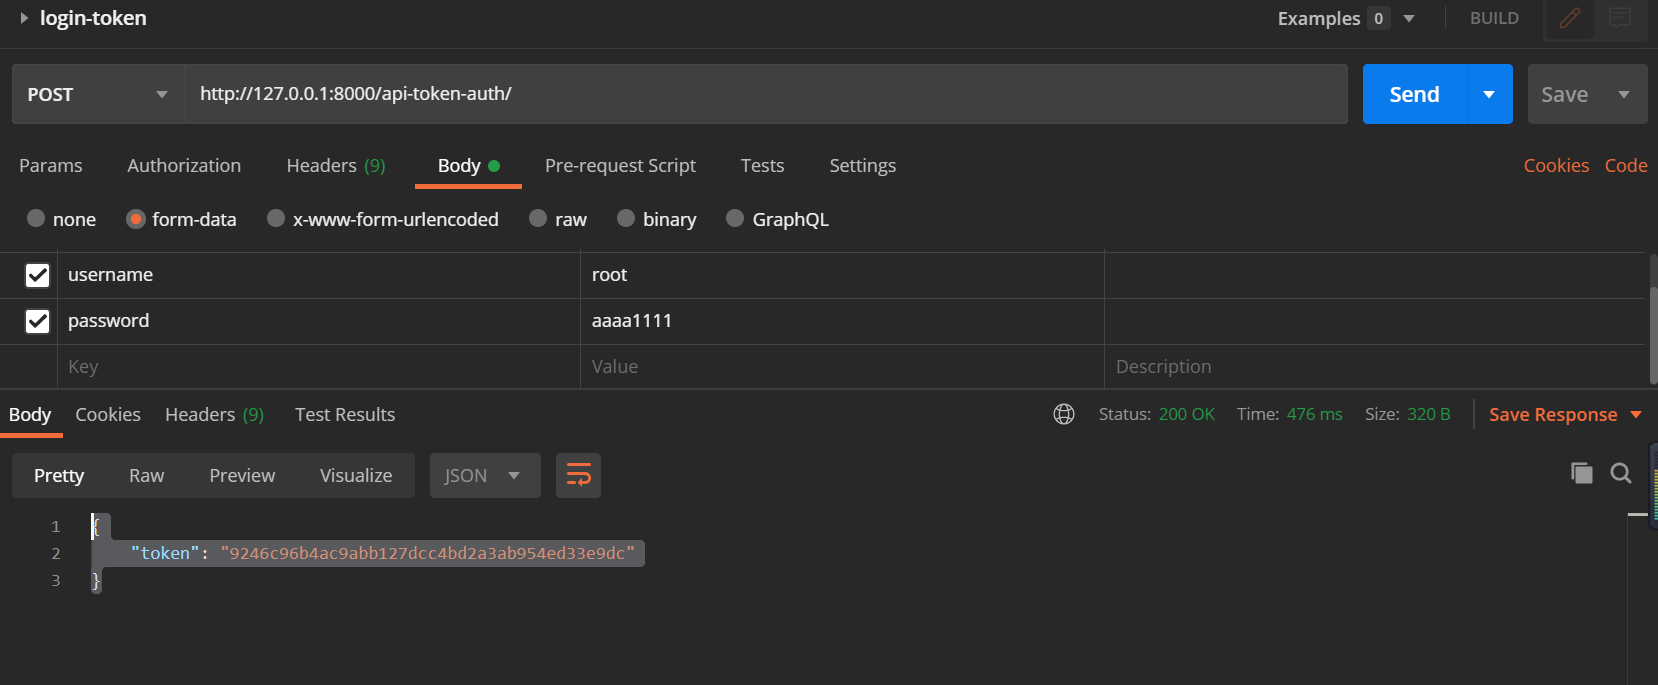Open the request Body tab
This screenshot has height=685, width=1658.
point(468,165)
